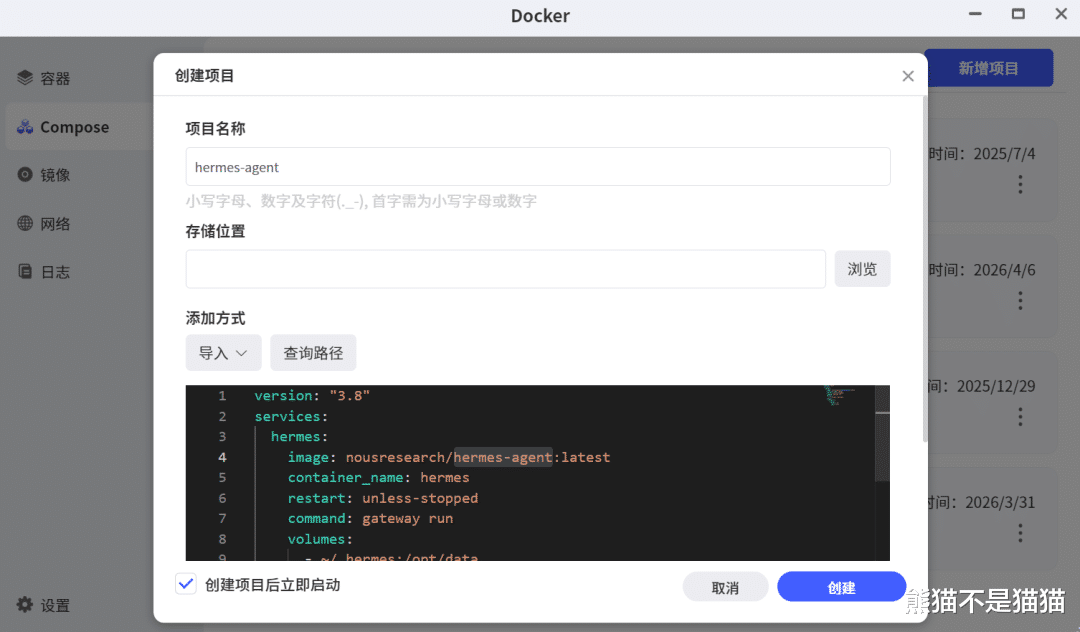1080x632 pixels.
Task: Minimize the Docker window
Action: 975,14
